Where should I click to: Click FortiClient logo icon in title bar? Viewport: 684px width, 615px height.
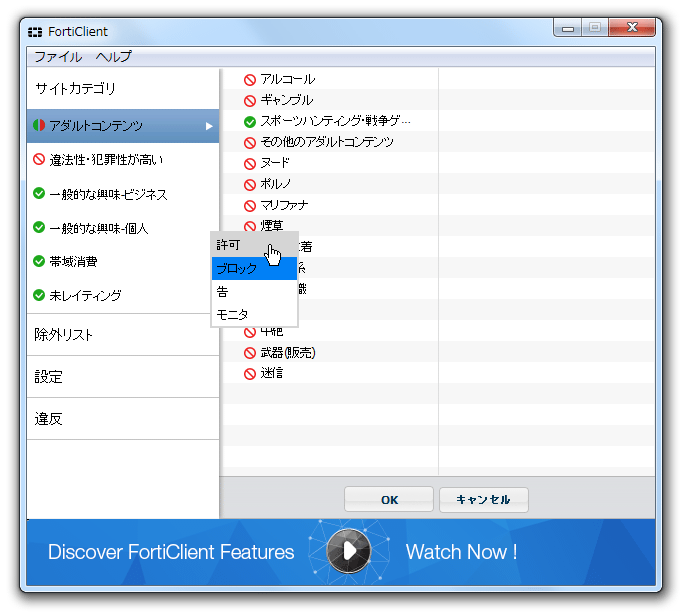click(35, 32)
